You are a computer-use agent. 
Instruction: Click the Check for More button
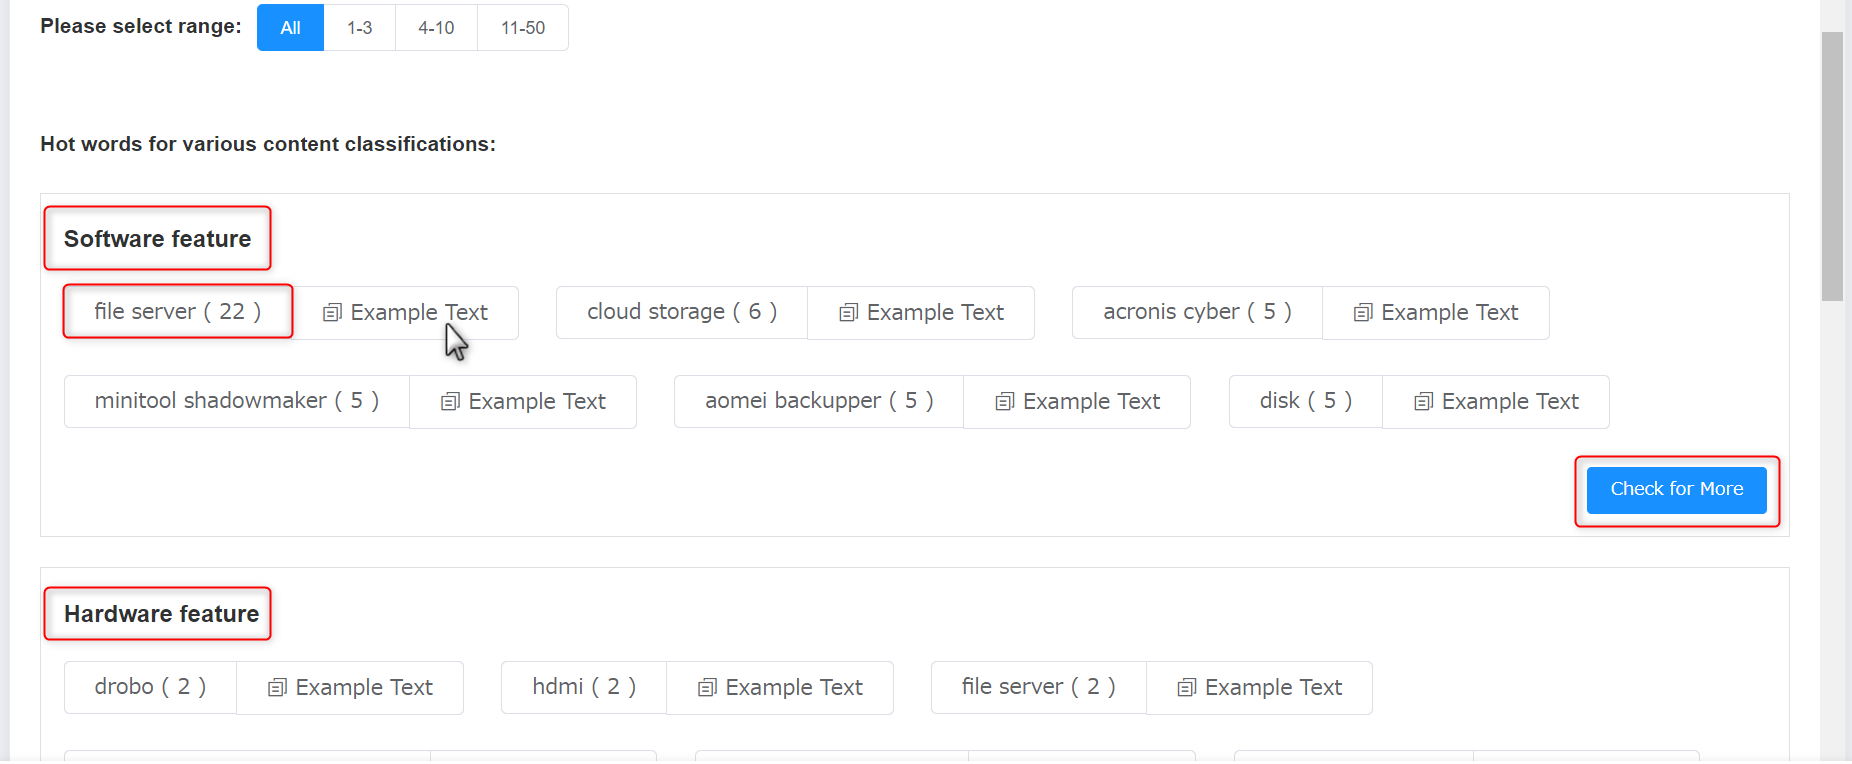click(x=1677, y=490)
